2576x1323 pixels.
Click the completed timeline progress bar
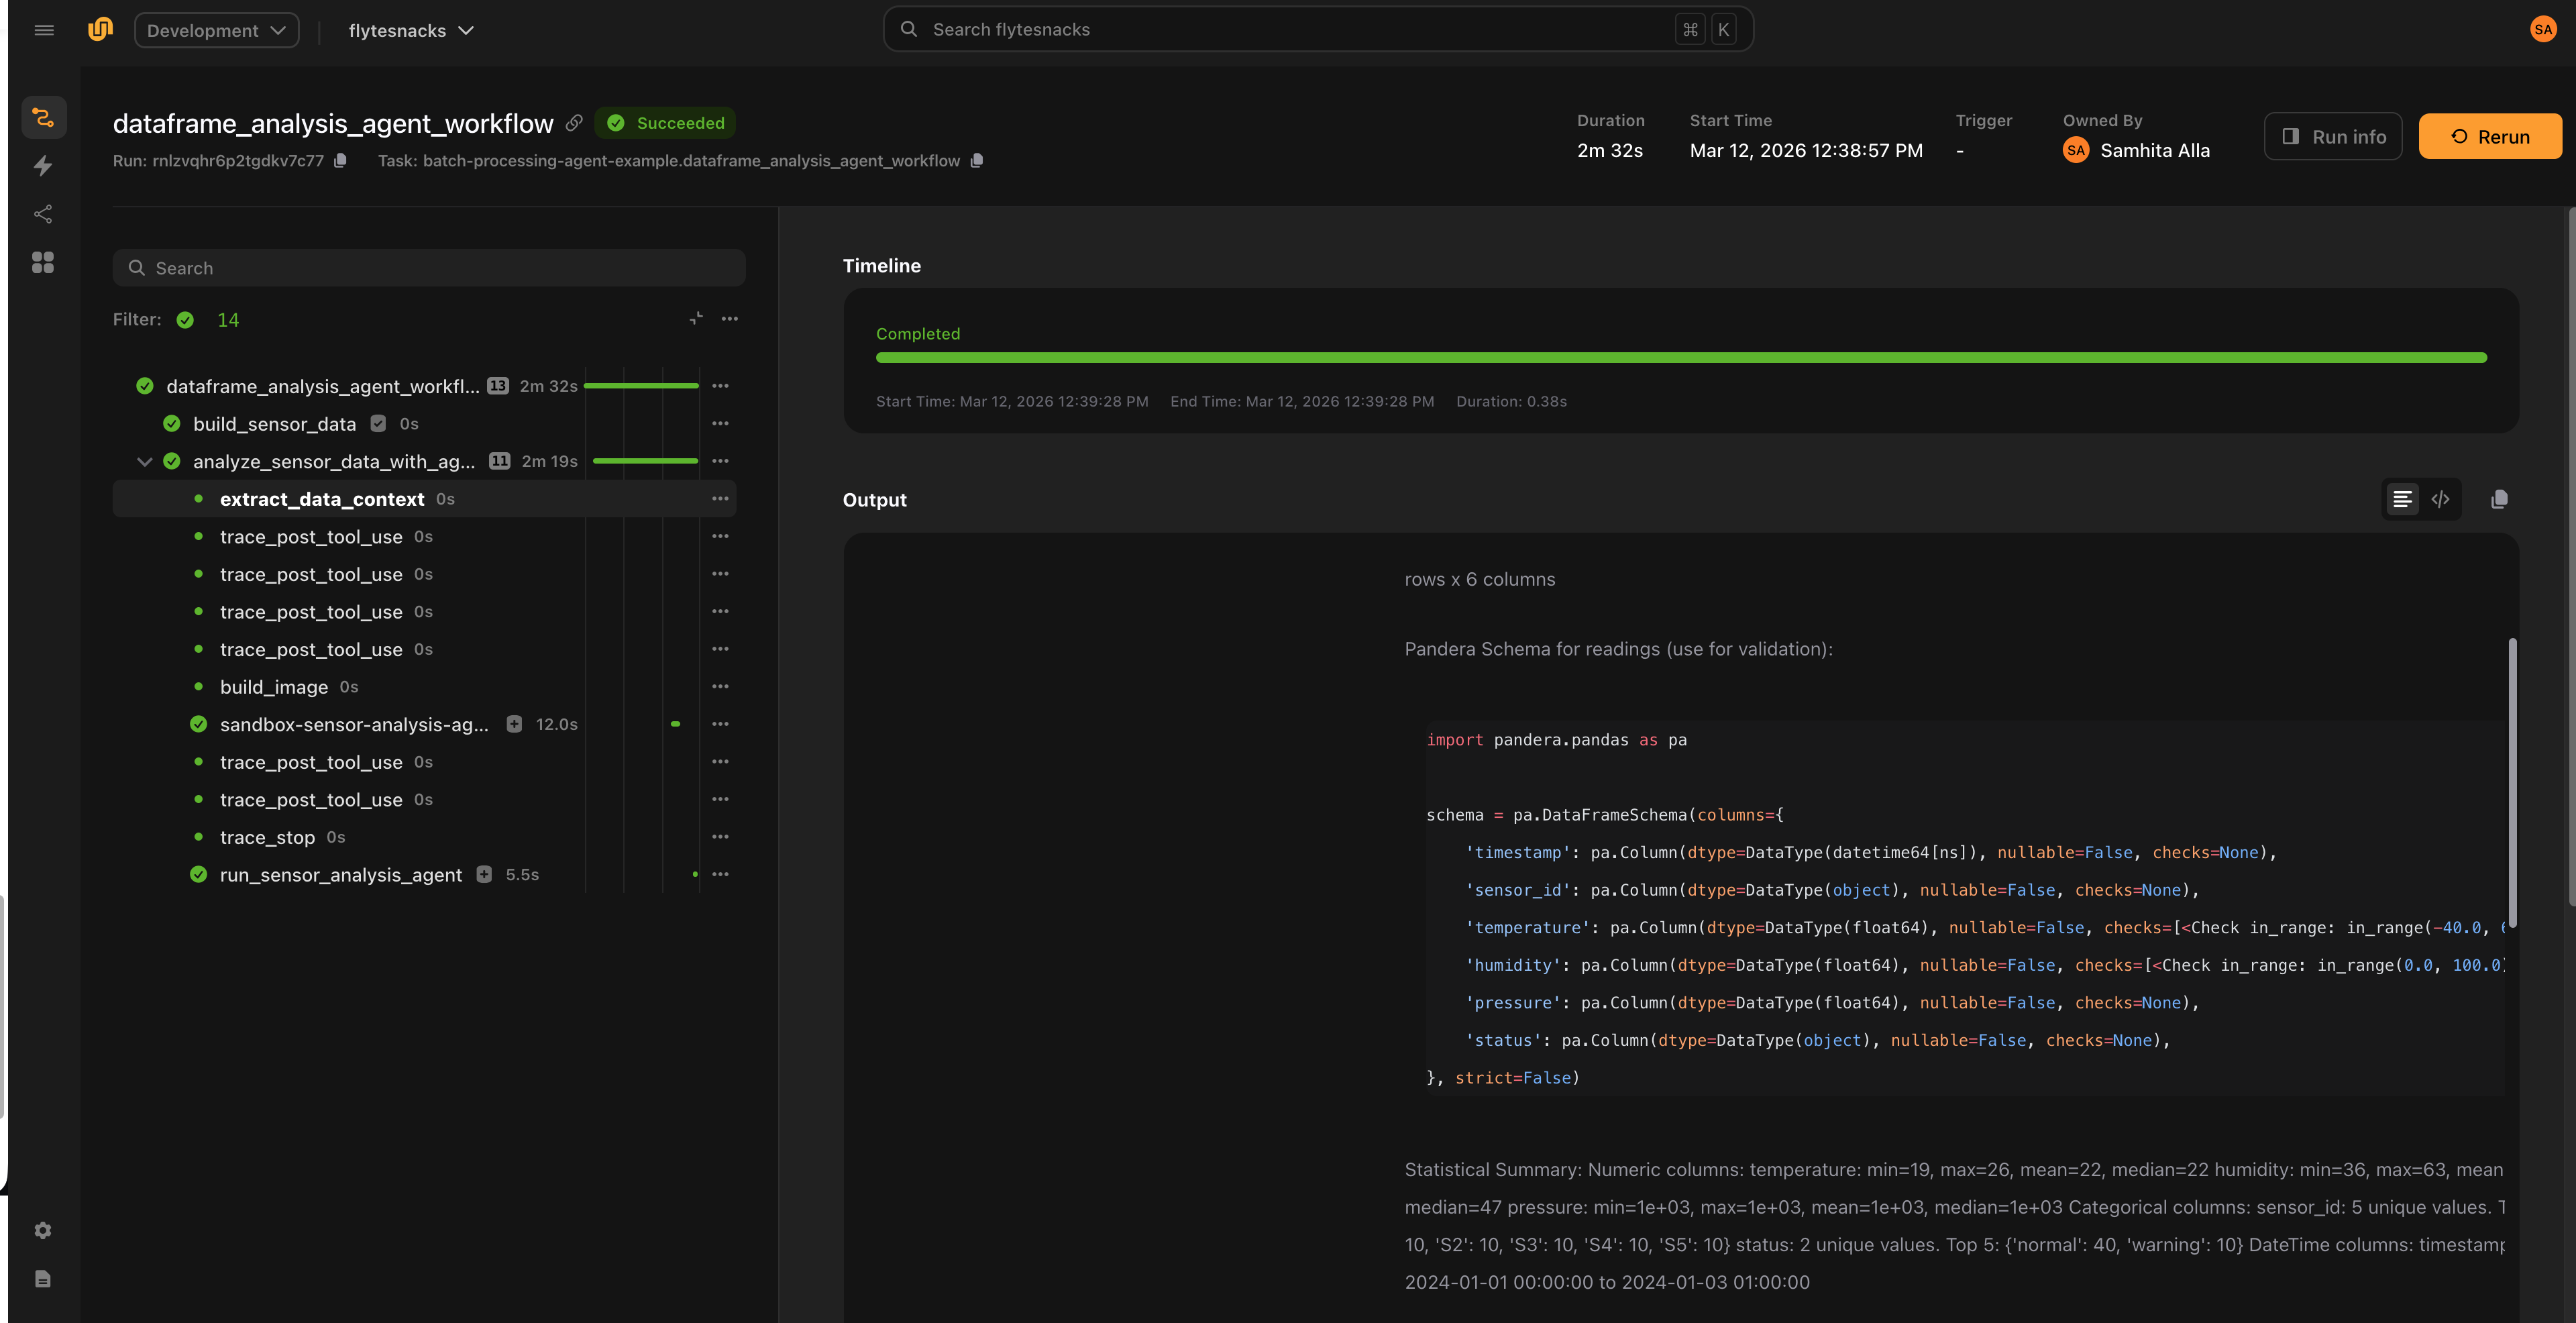[x=1680, y=358]
